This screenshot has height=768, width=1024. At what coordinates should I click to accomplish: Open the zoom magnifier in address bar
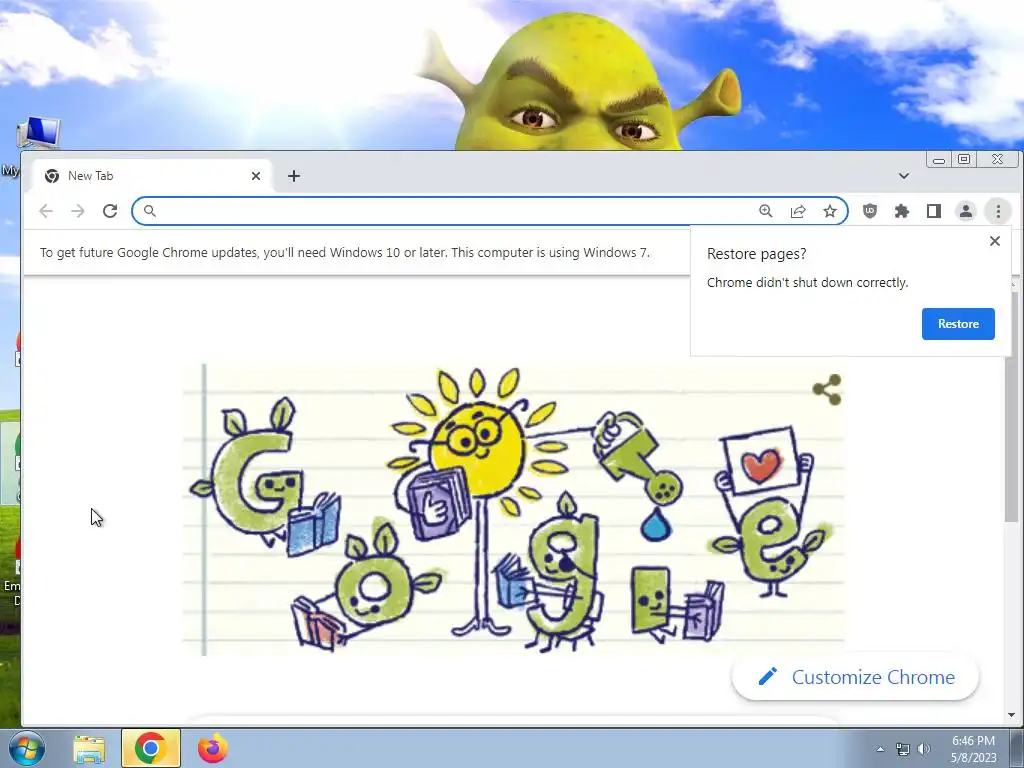[765, 211]
